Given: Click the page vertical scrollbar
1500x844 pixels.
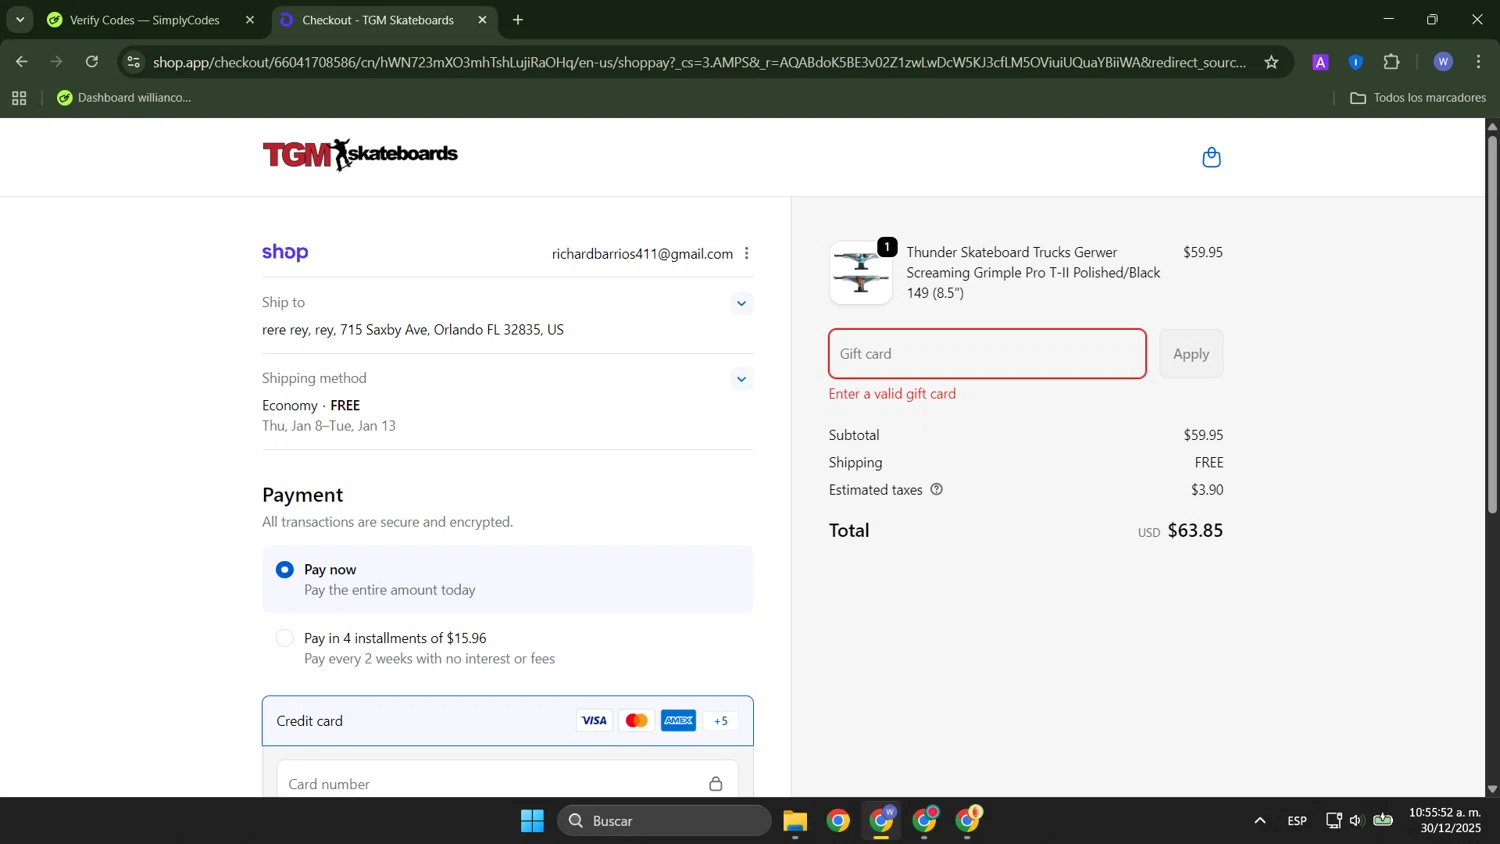Looking at the screenshot, I should (x=1492, y=325).
